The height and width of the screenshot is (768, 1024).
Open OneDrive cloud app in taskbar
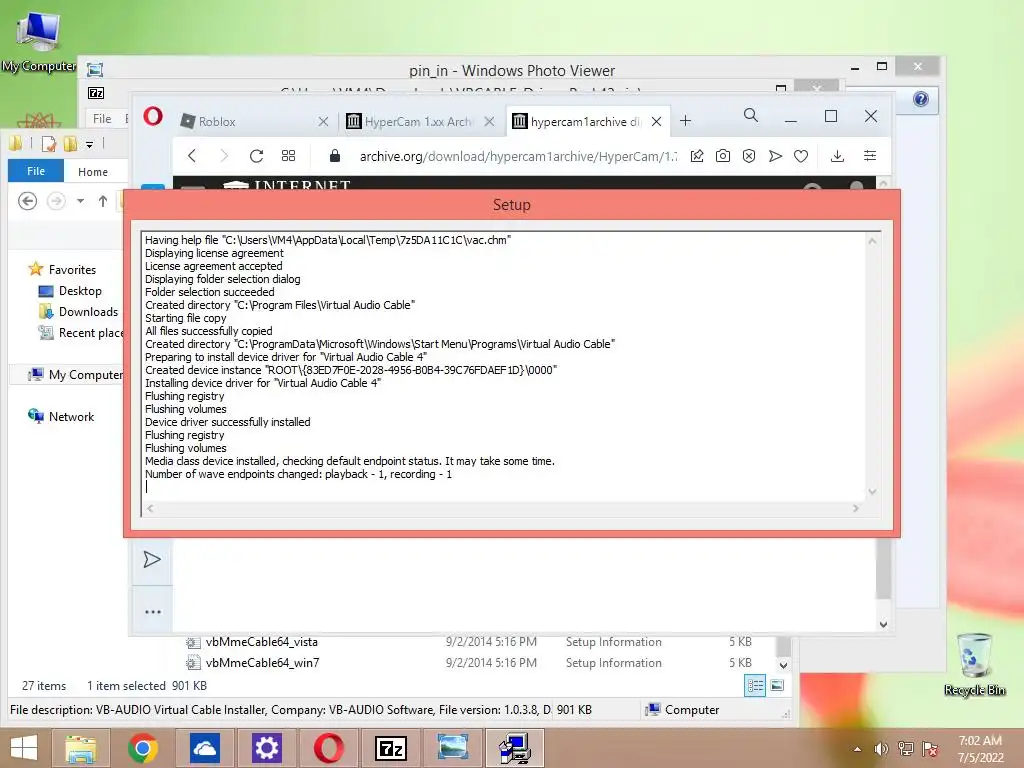204,748
